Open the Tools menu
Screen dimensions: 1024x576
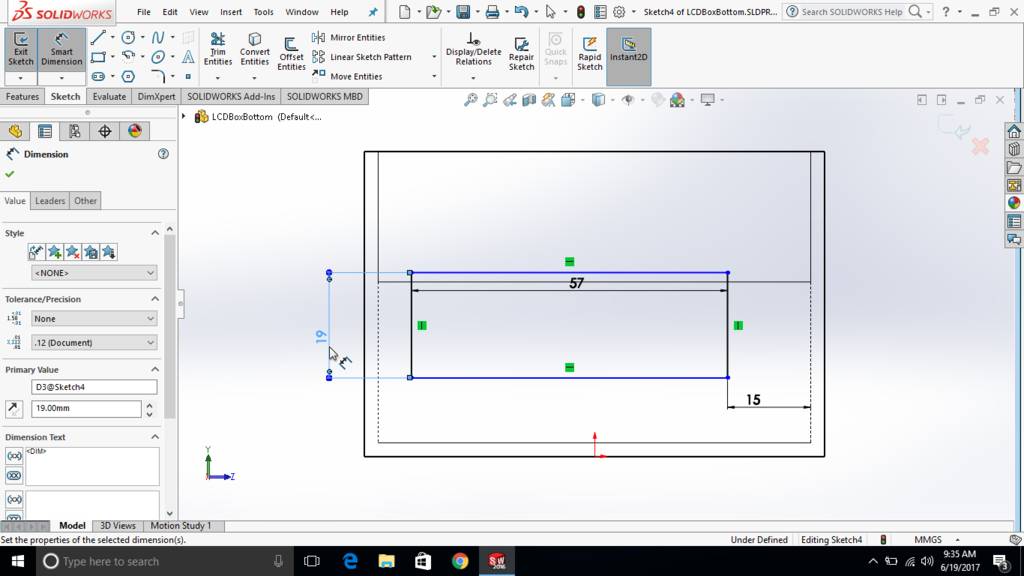(263, 12)
